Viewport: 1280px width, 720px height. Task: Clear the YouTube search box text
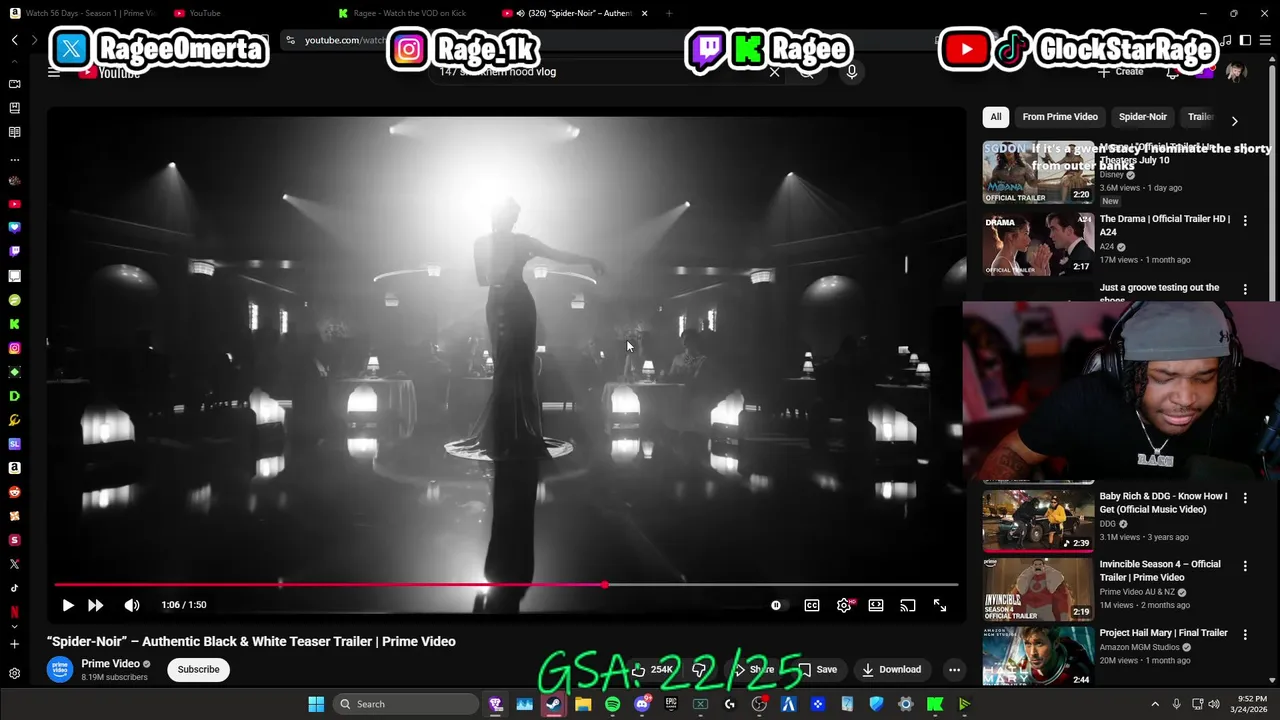pos(774,72)
